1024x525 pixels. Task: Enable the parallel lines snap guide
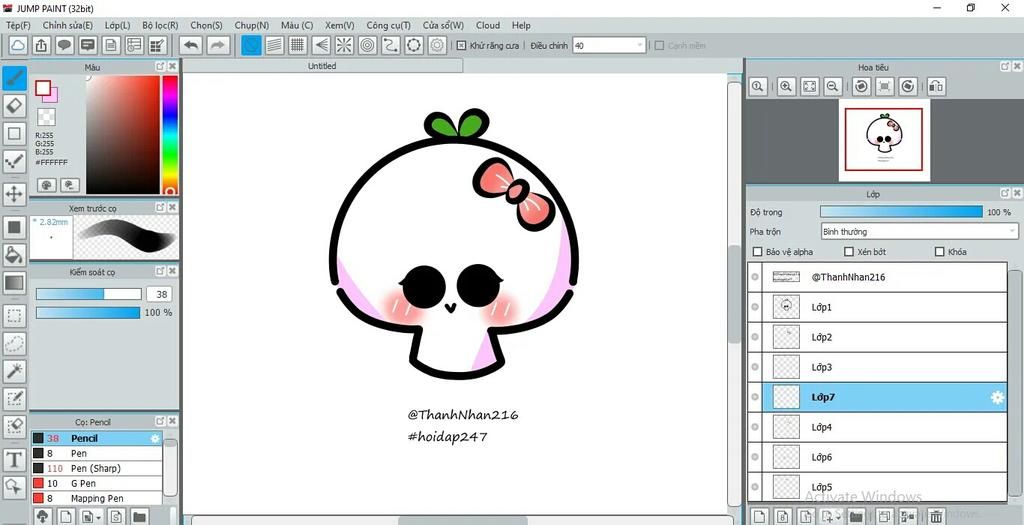click(274, 45)
